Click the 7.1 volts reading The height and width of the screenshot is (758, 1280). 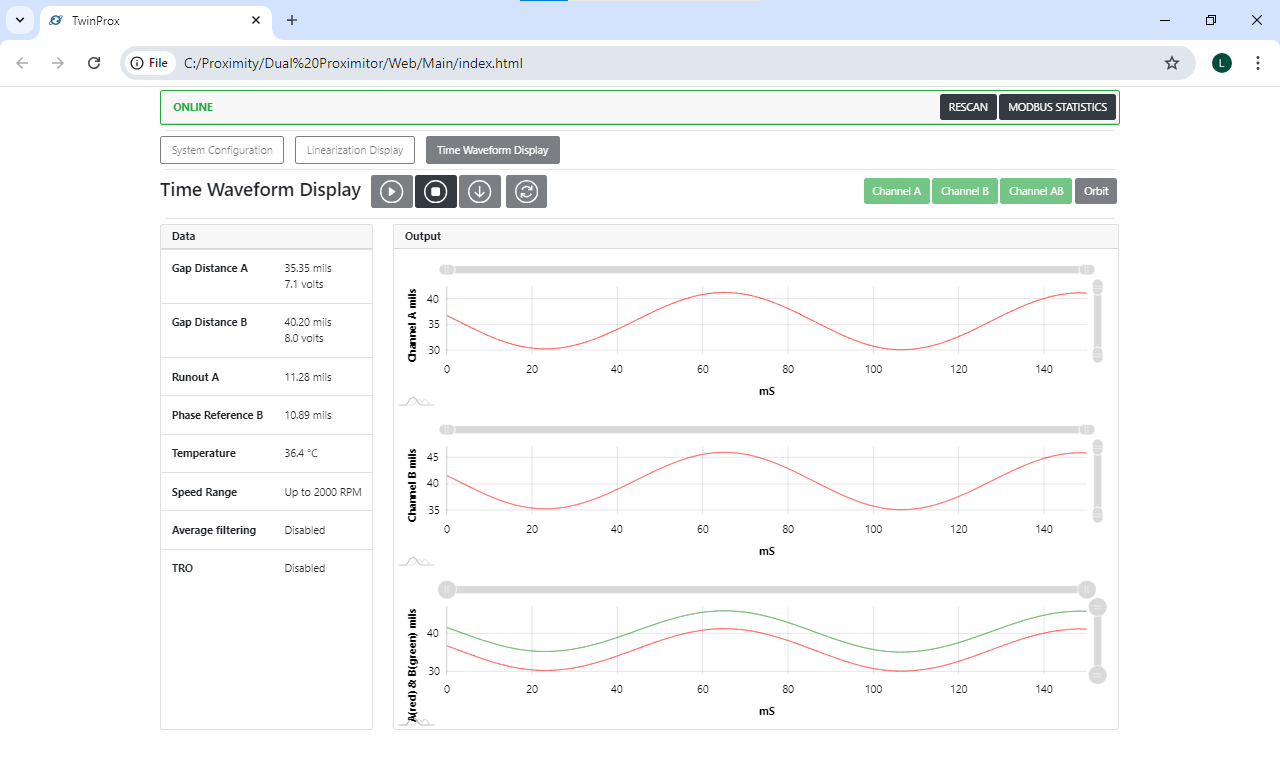click(304, 284)
